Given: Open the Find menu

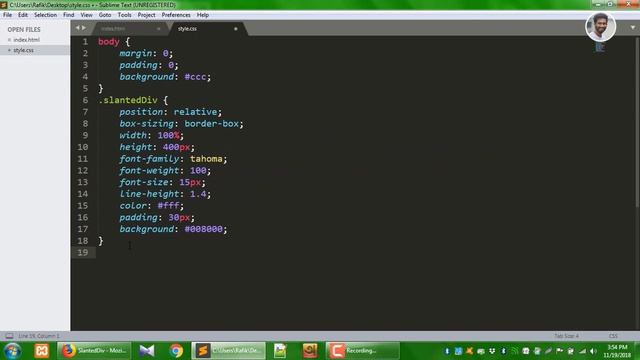Looking at the screenshot, I should point(69,15).
